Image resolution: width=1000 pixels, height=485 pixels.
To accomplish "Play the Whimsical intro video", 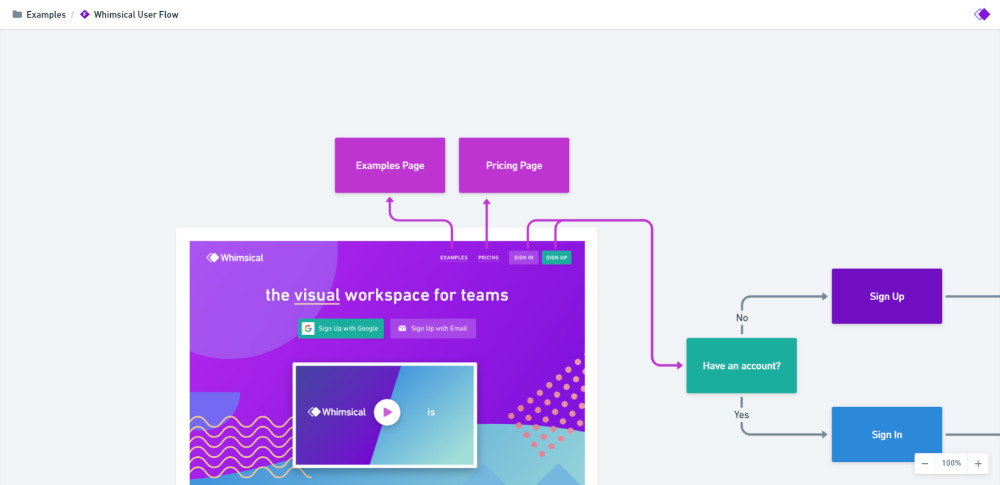I will click(386, 412).
